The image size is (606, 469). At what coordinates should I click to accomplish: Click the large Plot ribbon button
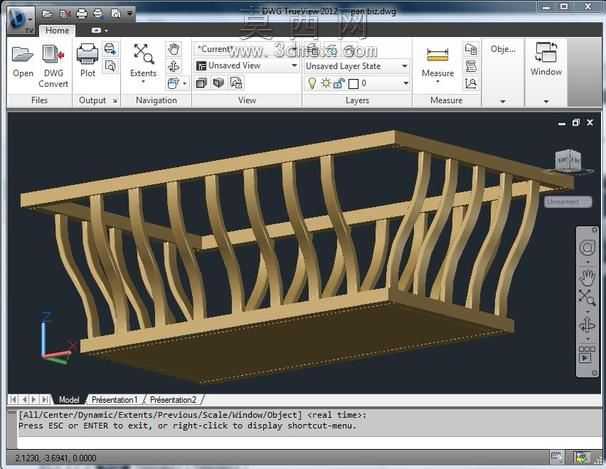pos(88,61)
